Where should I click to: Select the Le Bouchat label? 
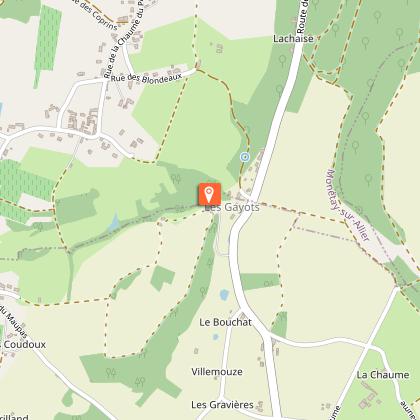pos(225,322)
